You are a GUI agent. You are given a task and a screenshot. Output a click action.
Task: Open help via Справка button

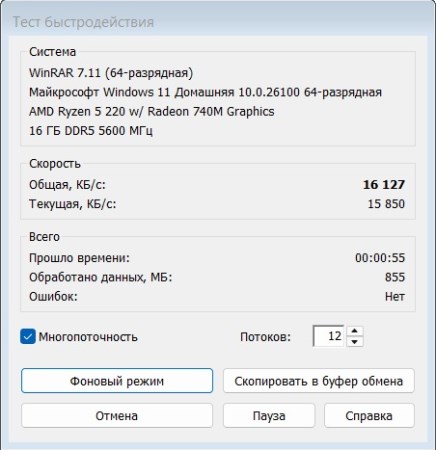[369, 416]
